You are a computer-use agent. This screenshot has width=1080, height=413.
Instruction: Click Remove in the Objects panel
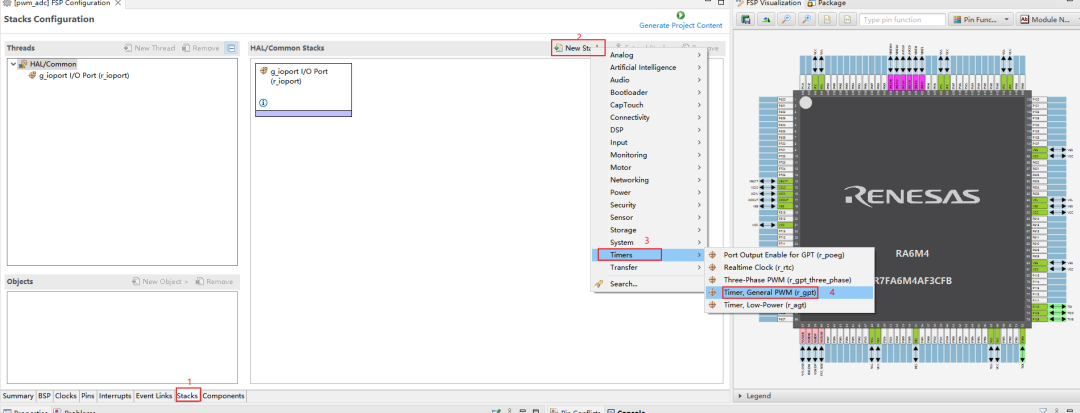(x=214, y=282)
